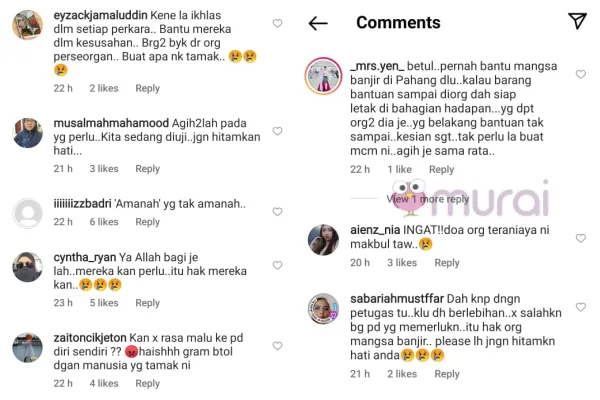The height and width of the screenshot is (400, 600).
Task: Like sabariahmustffar's comment heart icon
Action: point(581,307)
